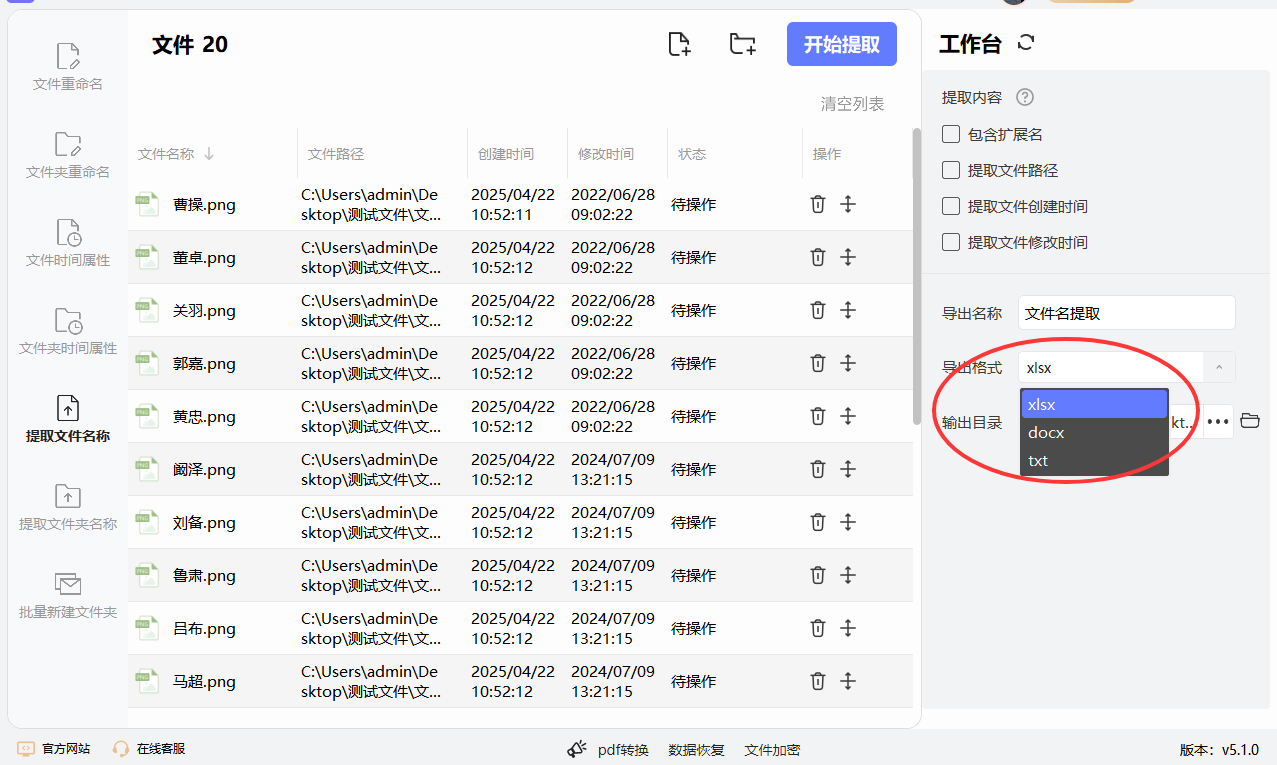This screenshot has height=765, width=1277.
Task: Open the 文件夹时间属性 sidebar tab
Action: point(68,331)
